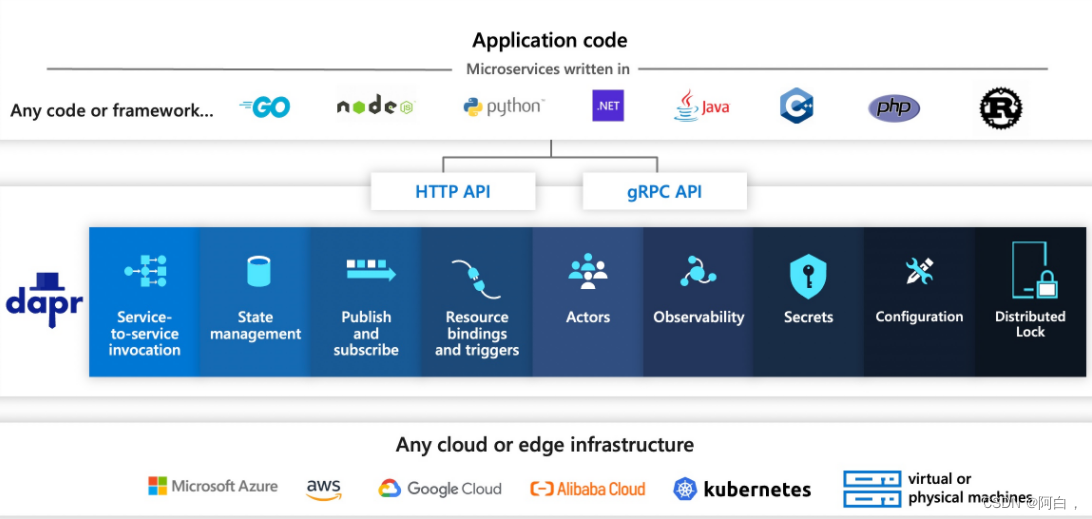Click the Observability graph icon
Screen dimensions: 1092x519
pyautogui.click(x=698, y=271)
